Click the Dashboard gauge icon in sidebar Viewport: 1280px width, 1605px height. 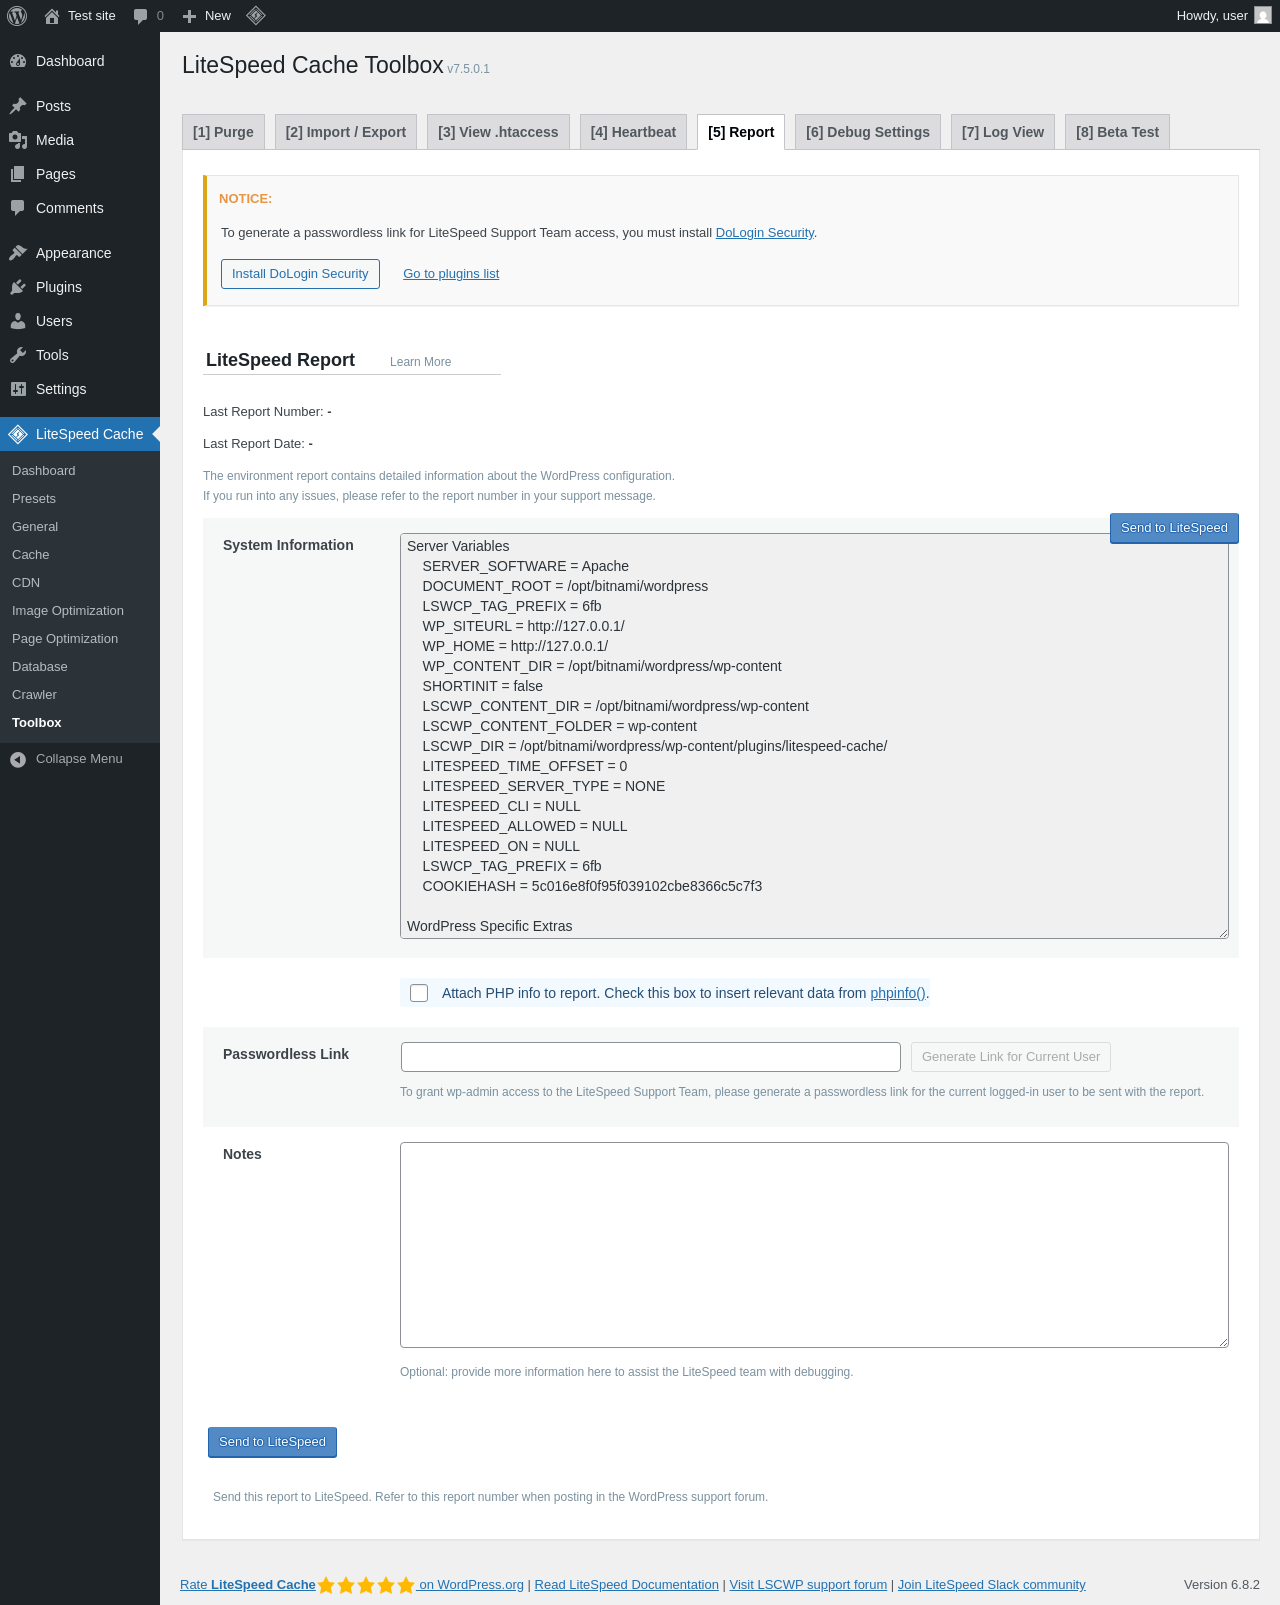click(18, 61)
